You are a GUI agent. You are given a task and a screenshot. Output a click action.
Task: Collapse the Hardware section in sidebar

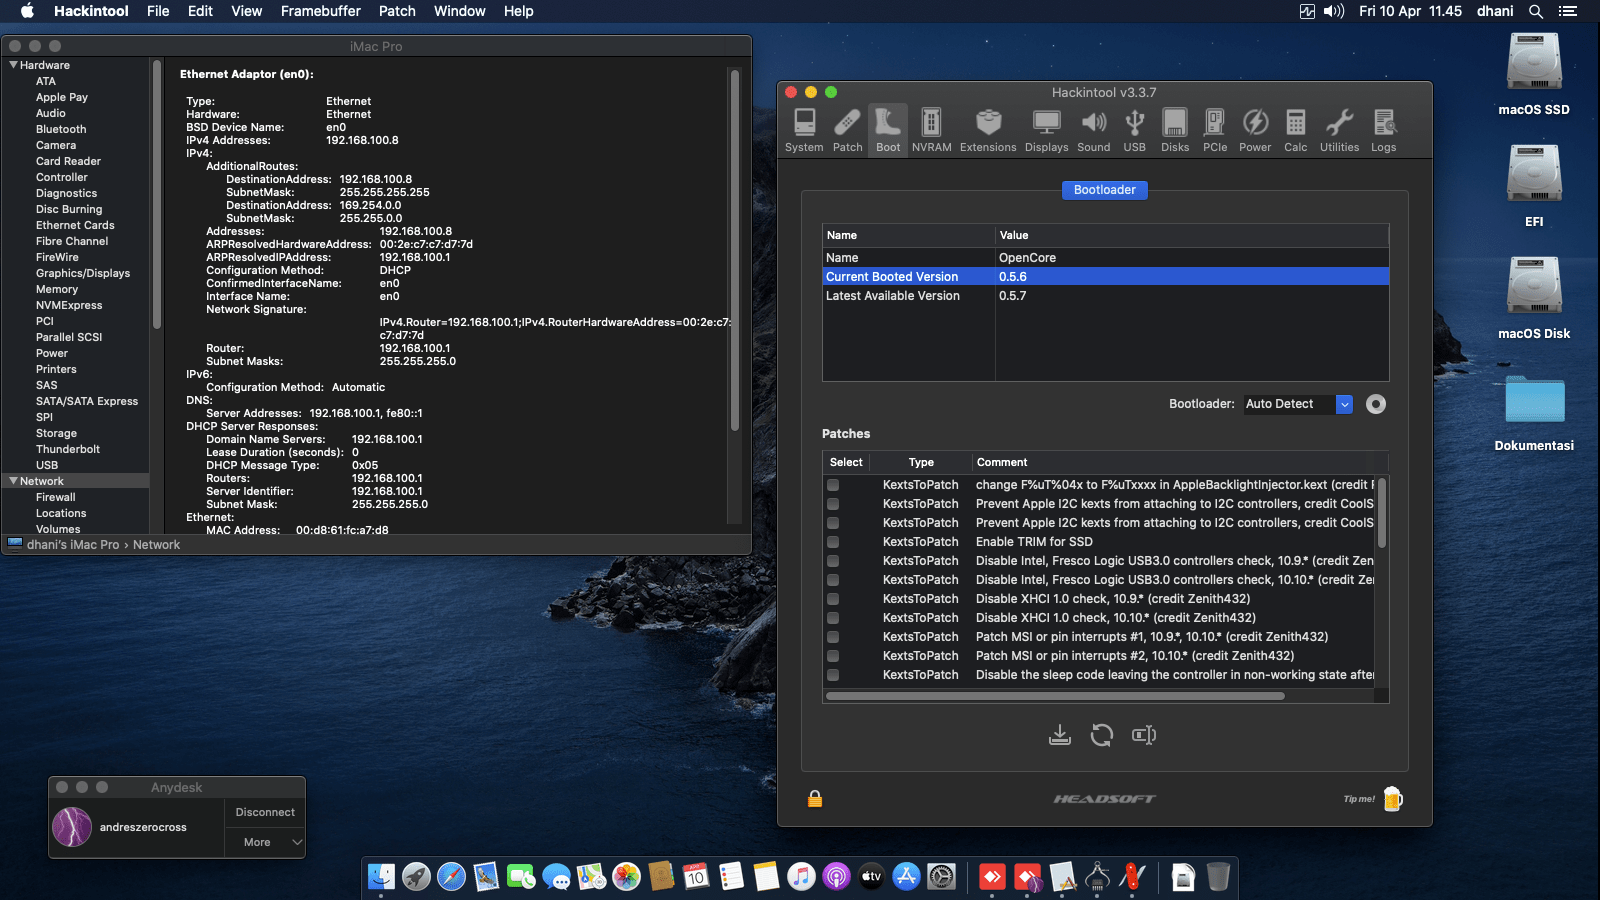tap(13, 65)
